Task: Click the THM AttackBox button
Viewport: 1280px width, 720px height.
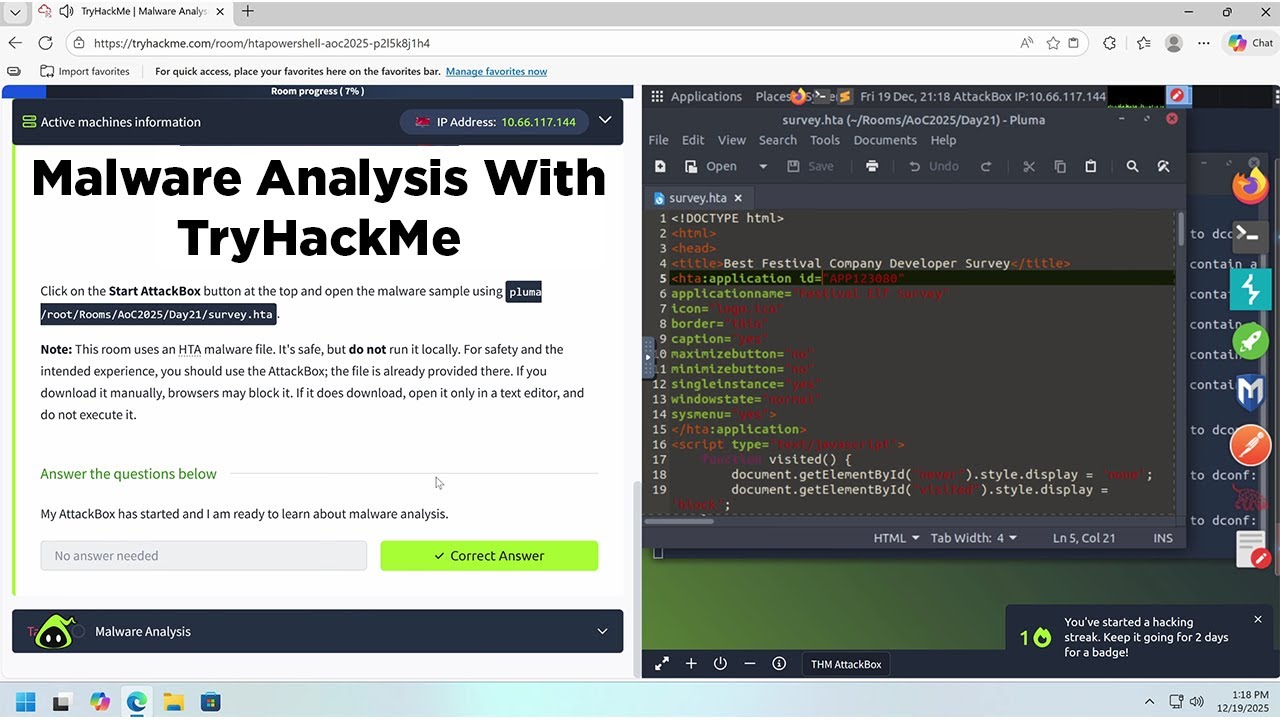Action: pos(846,664)
